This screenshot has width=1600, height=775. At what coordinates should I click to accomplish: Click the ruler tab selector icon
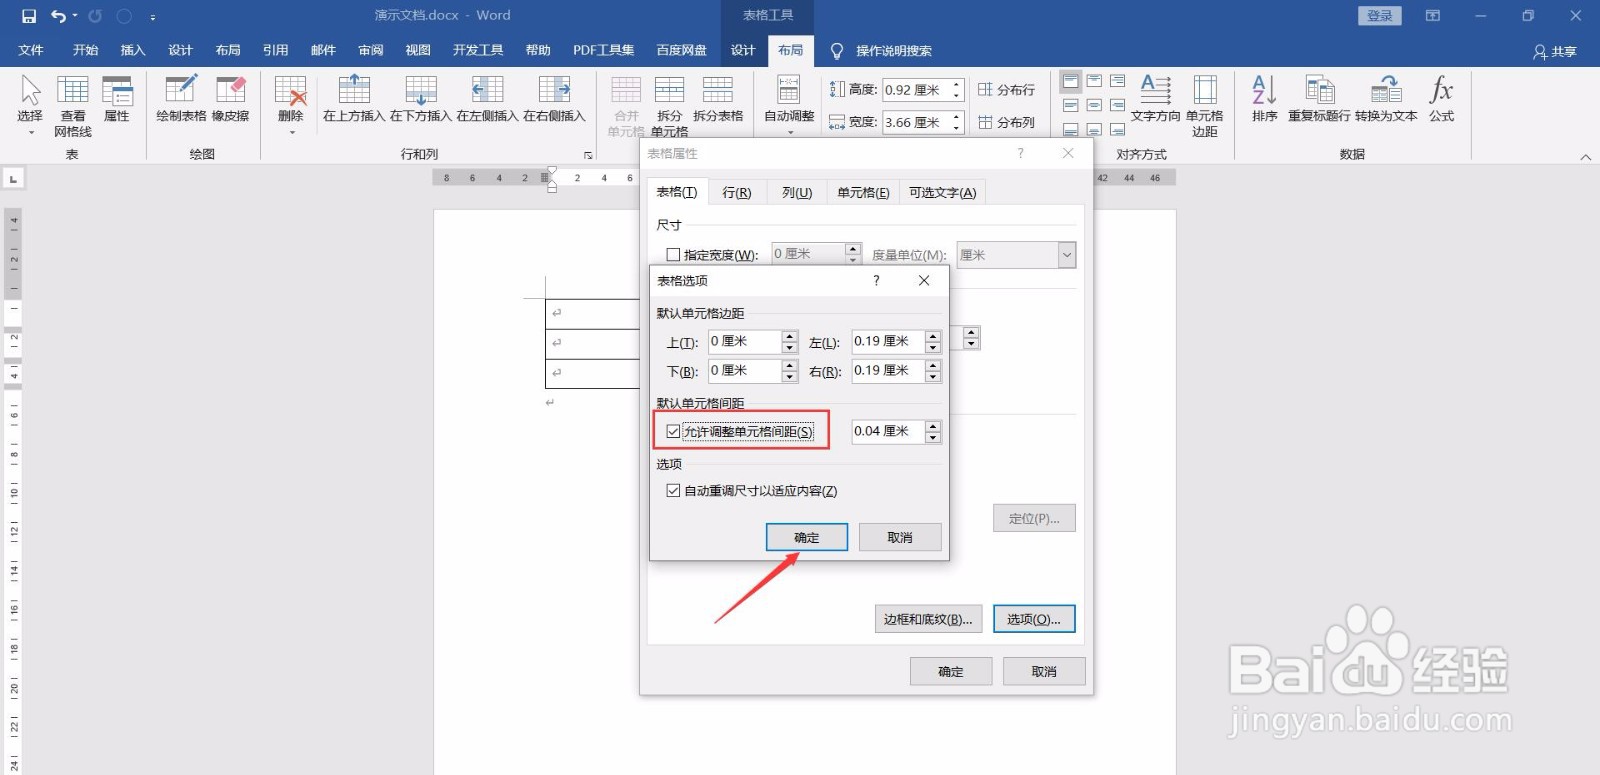click(13, 179)
